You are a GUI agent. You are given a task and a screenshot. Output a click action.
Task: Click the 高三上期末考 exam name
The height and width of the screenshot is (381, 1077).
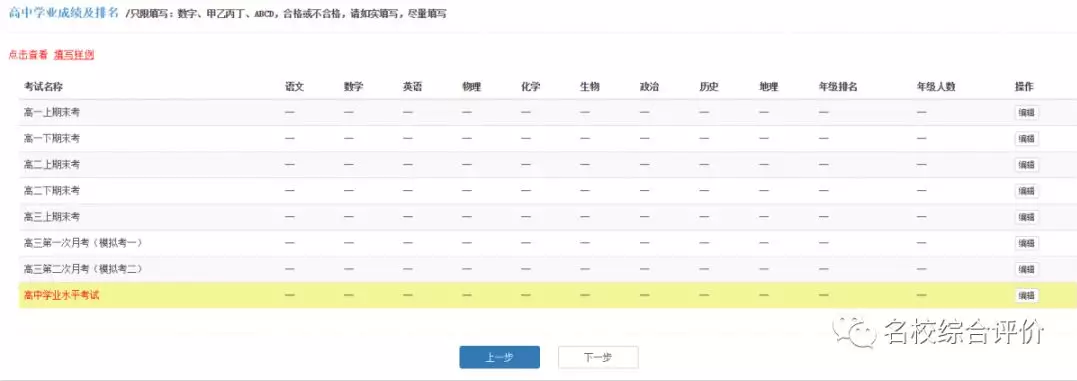pyautogui.click(x=52, y=216)
